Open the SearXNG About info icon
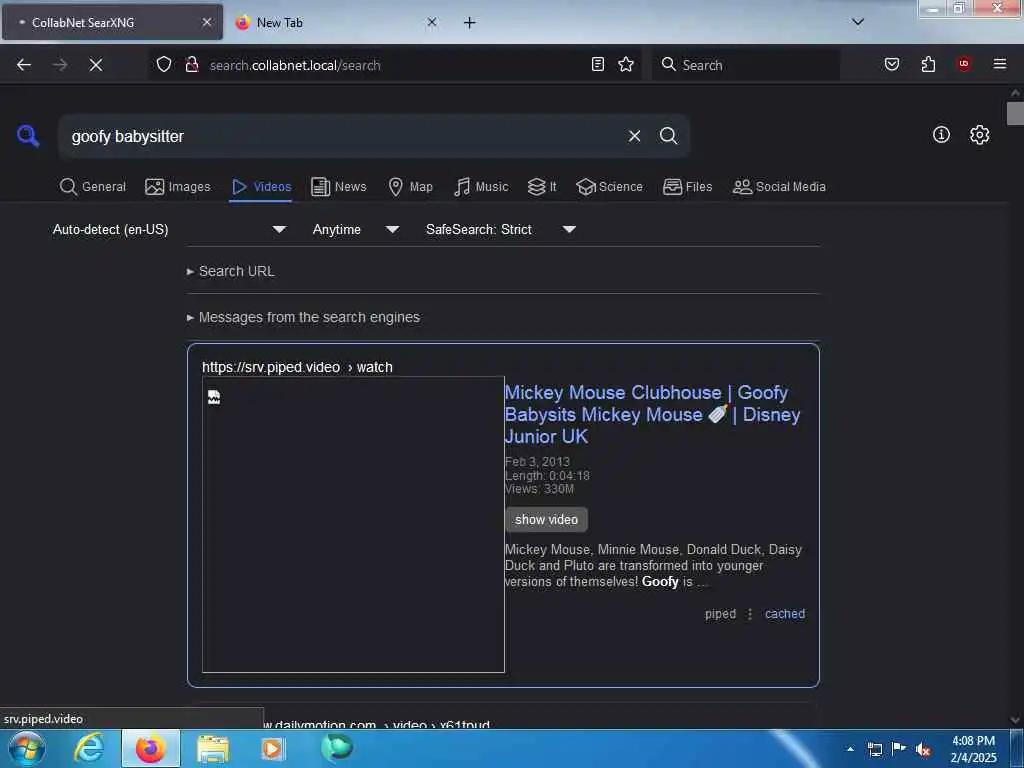Screen dimensions: 1024x768 click(x=941, y=135)
